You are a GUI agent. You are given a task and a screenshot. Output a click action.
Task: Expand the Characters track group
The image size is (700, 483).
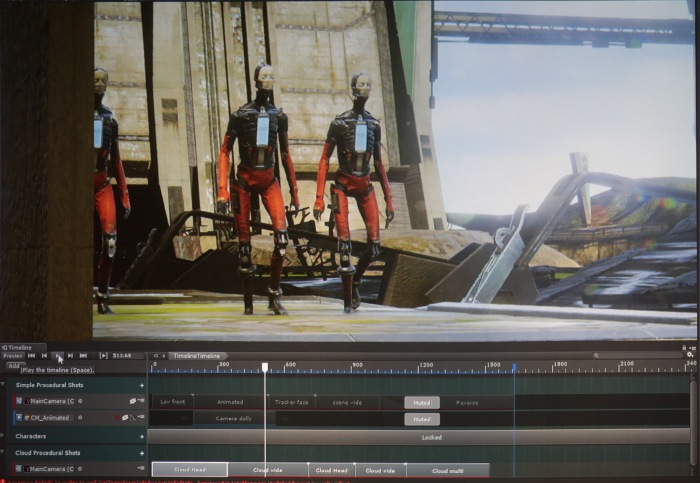3,436
